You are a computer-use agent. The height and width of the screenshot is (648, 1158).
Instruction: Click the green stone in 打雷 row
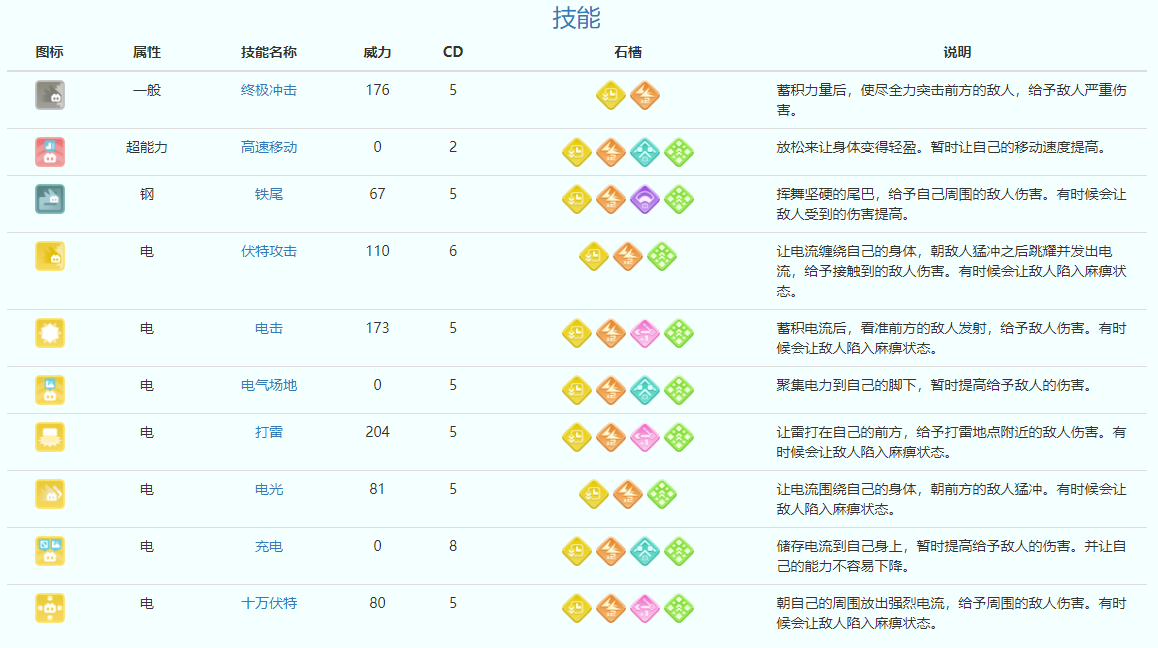679,437
